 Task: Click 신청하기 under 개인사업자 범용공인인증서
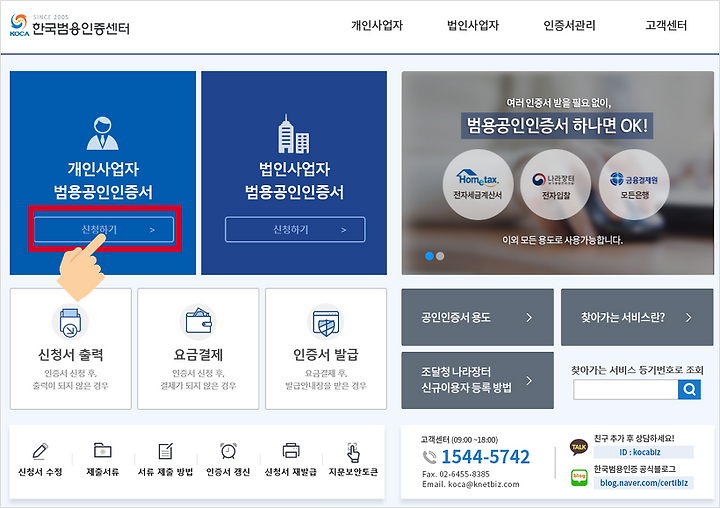coord(104,229)
